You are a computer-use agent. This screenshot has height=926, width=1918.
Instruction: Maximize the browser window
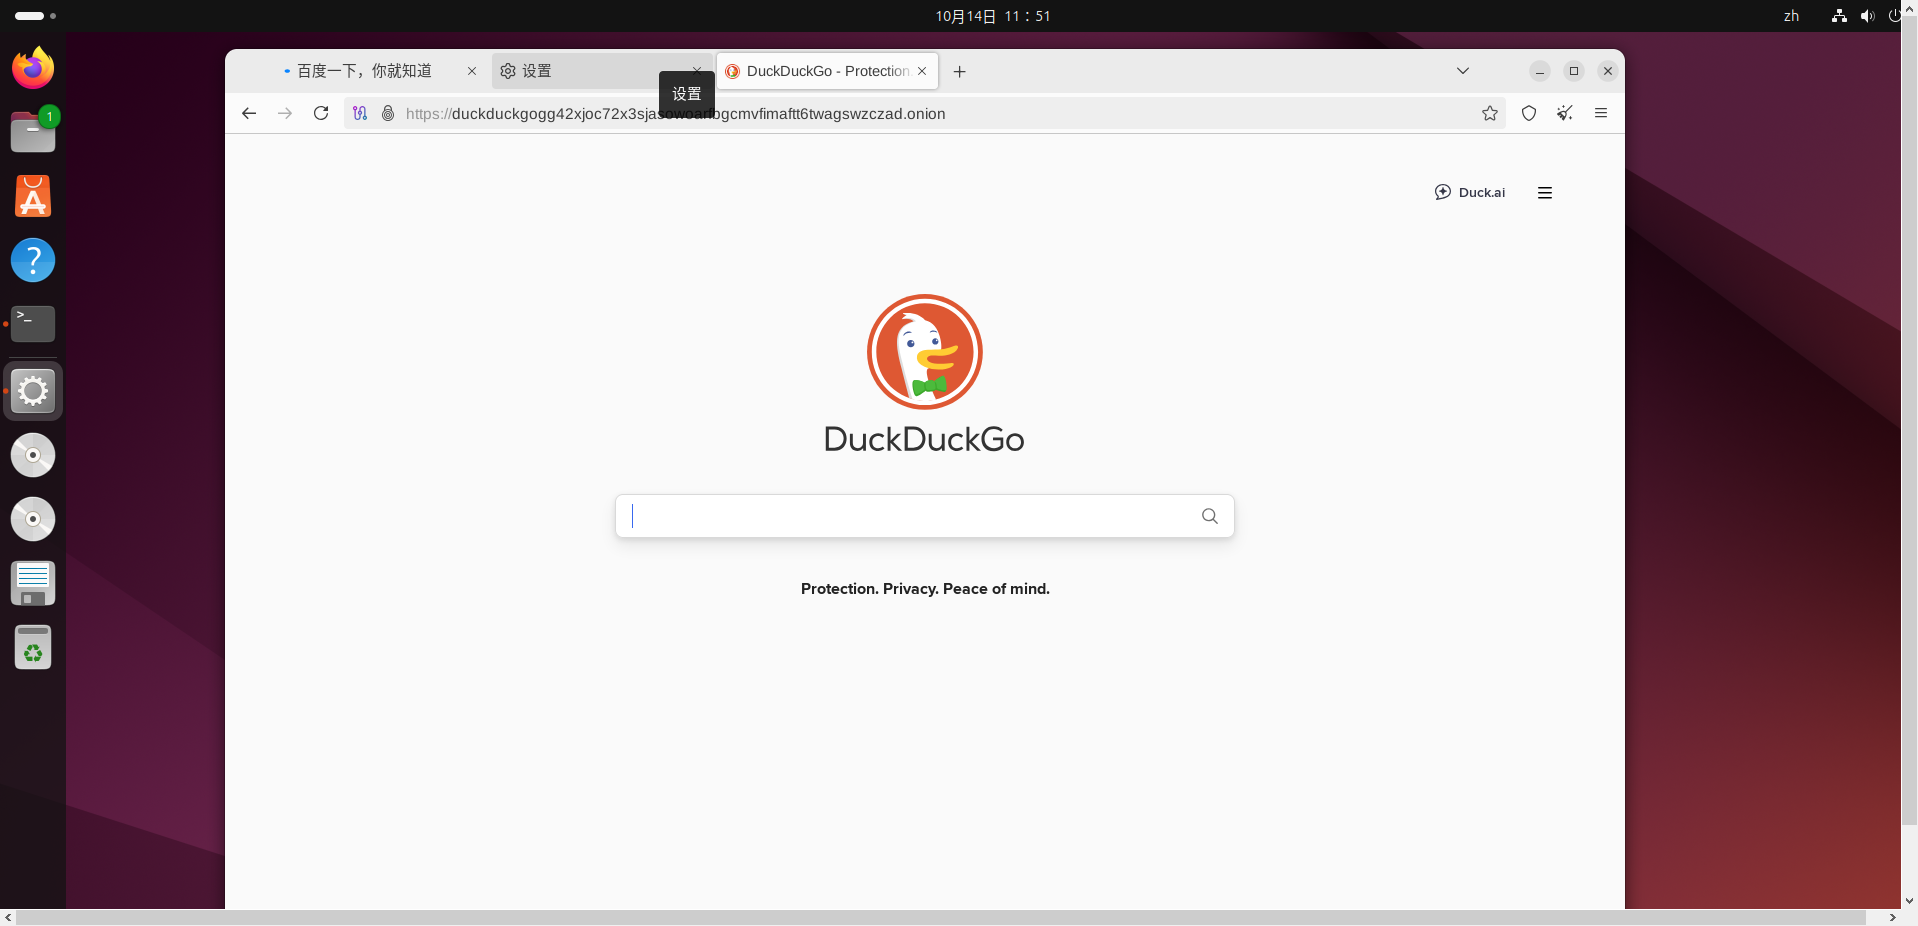coord(1574,71)
